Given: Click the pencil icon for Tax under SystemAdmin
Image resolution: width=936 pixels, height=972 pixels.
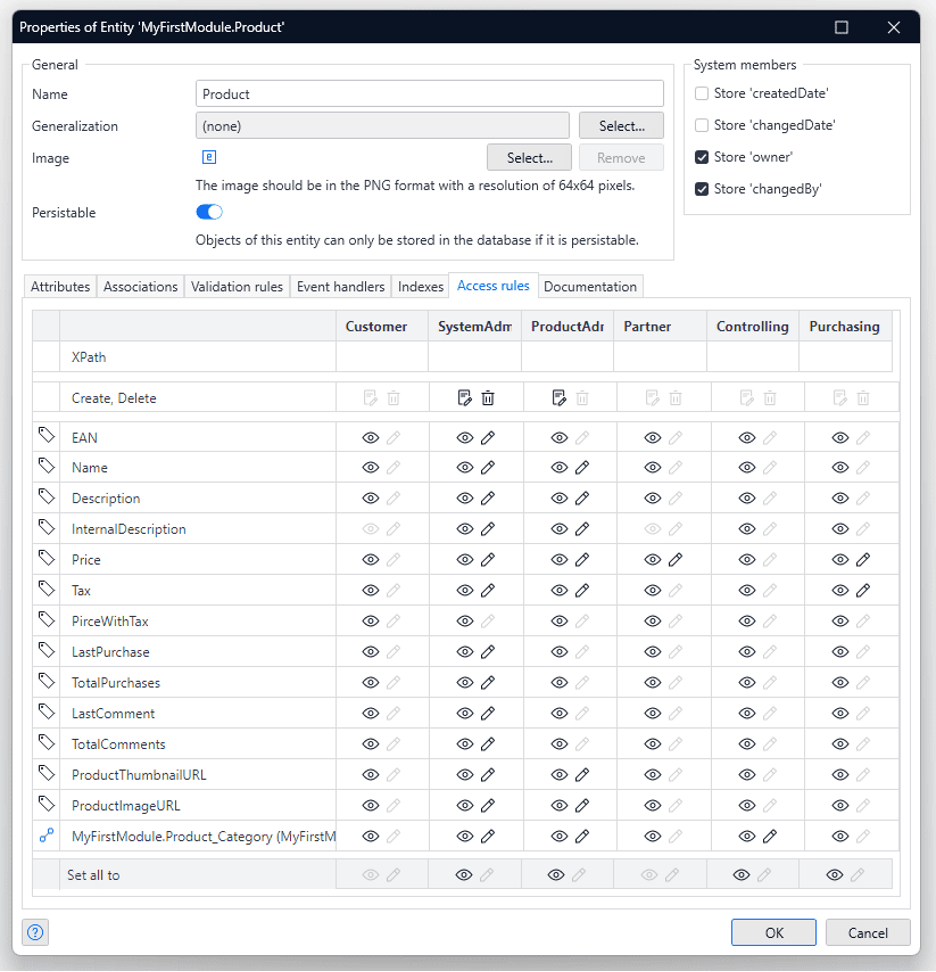Looking at the screenshot, I should pyautogui.click(x=488, y=590).
